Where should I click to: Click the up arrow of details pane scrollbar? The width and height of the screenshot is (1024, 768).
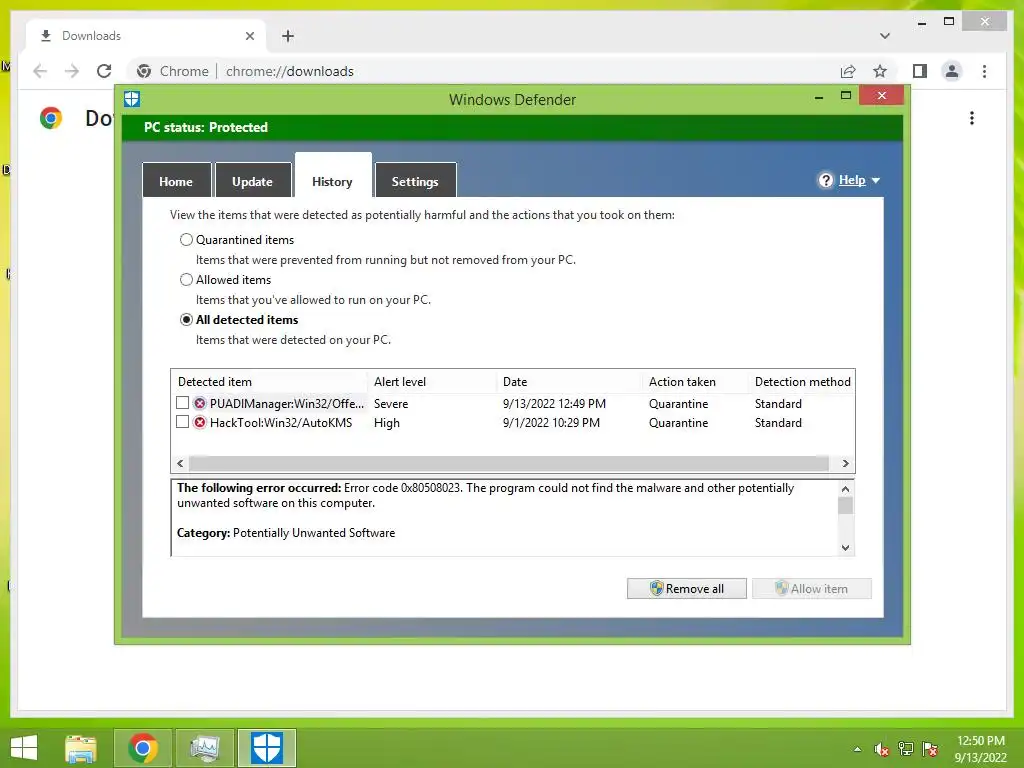[x=846, y=488]
